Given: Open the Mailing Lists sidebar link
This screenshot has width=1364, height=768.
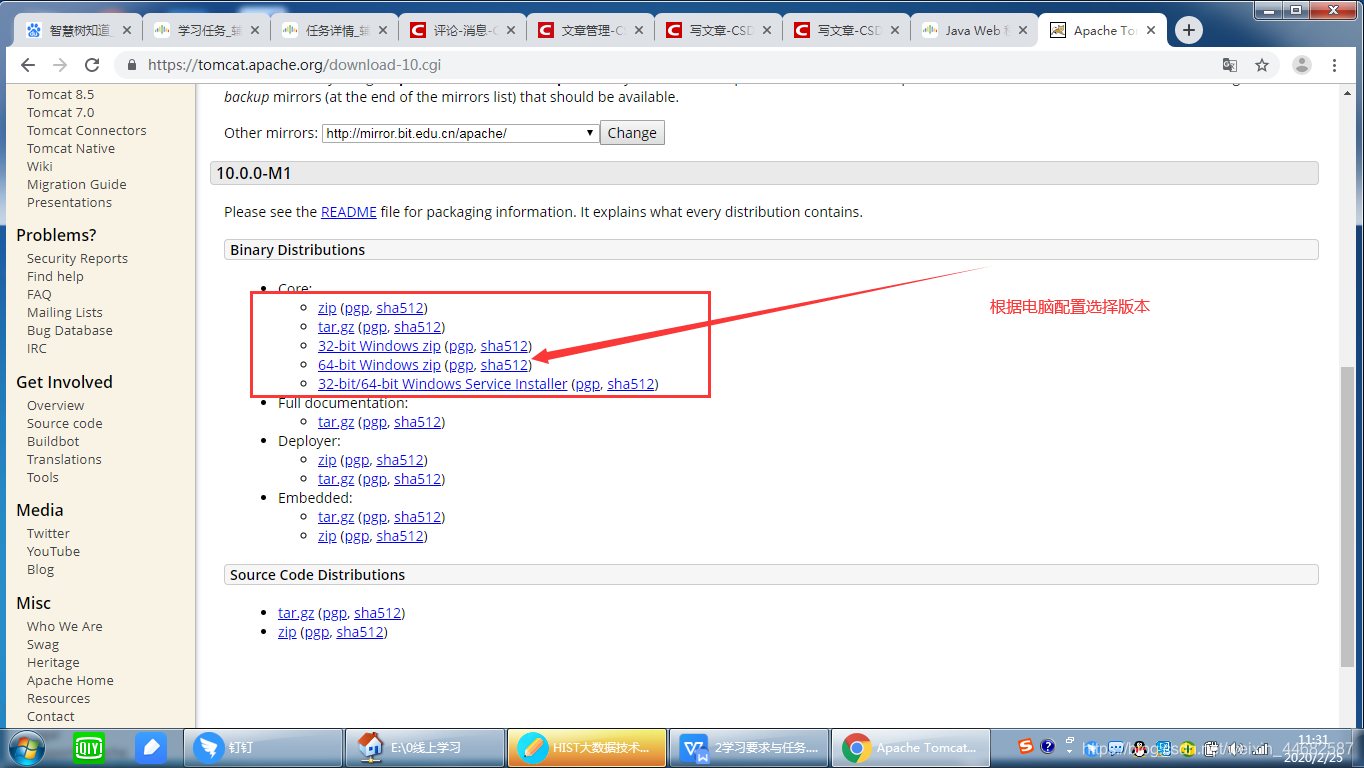Looking at the screenshot, I should click(x=64, y=312).
